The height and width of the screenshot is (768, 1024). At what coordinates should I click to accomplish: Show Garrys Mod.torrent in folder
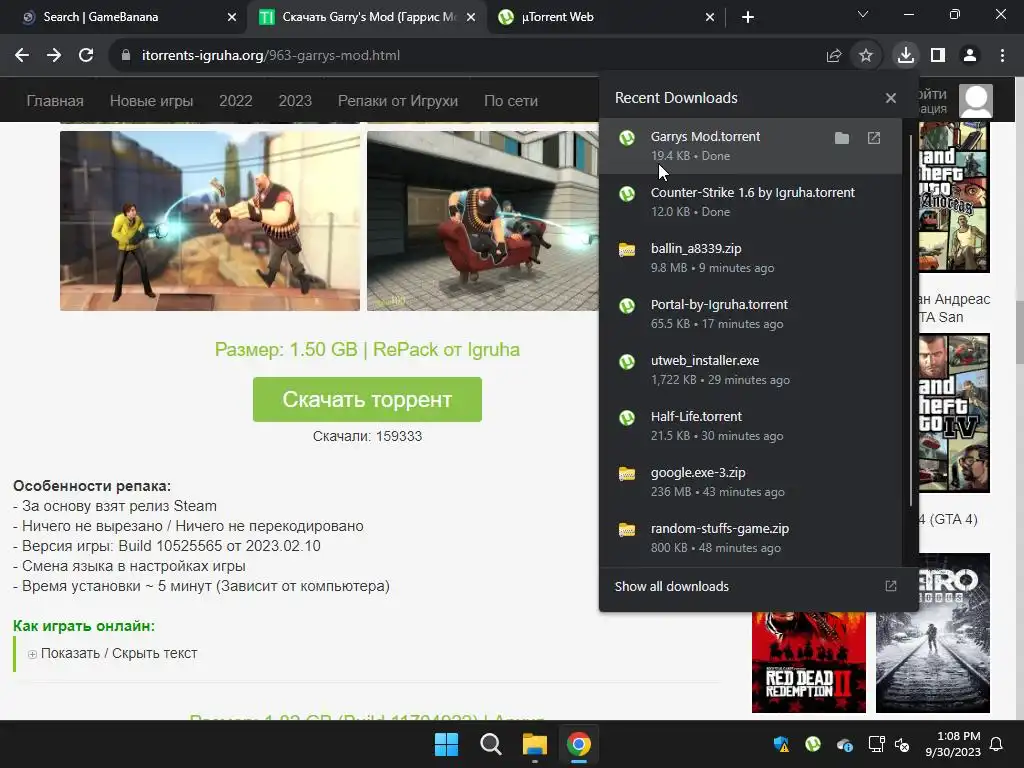(x=842, y=138)
